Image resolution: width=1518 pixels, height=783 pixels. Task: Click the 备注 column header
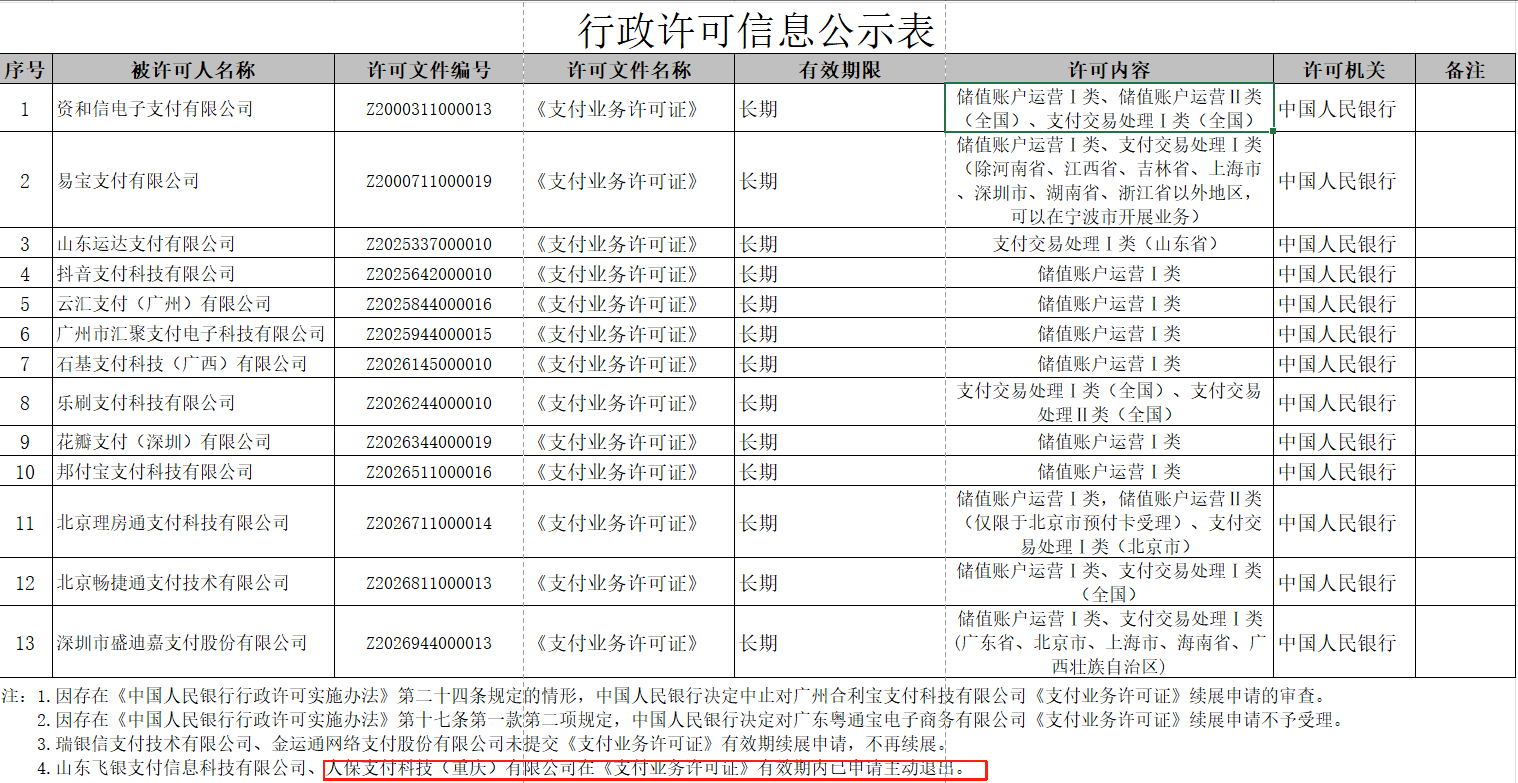[x=1466, y=69]
